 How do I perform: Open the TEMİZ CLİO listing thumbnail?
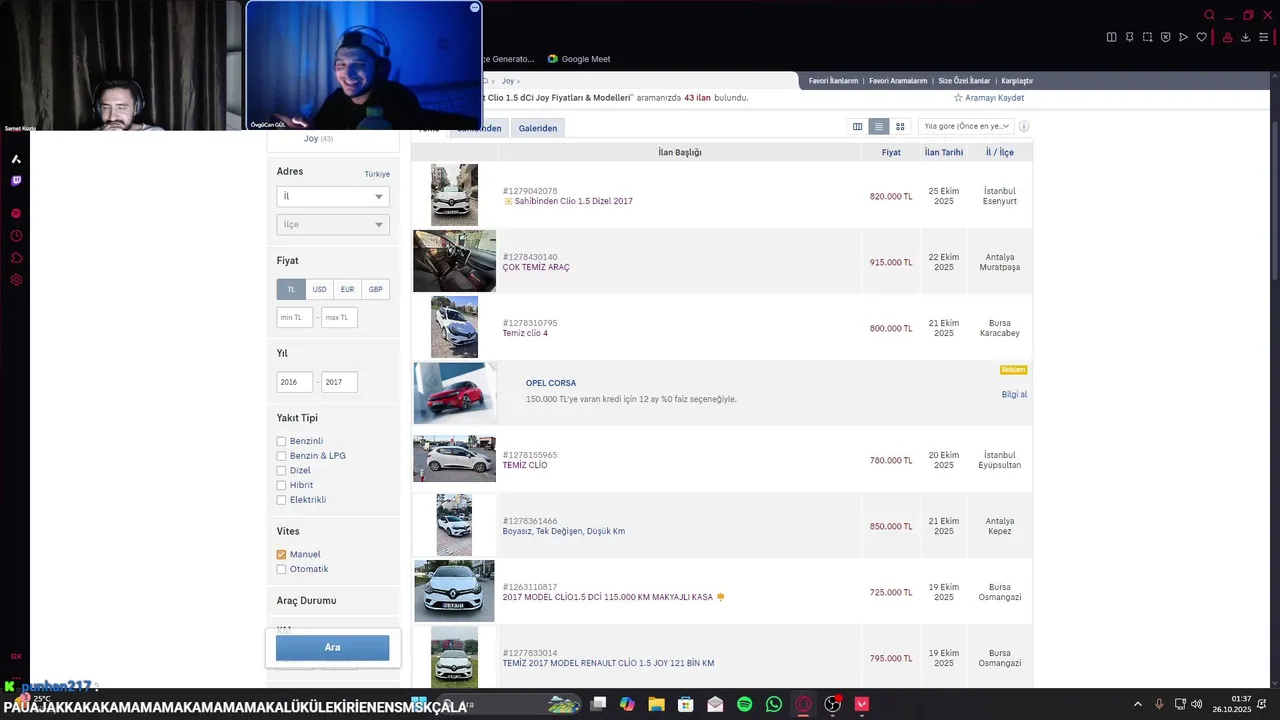pyautogui.click(x=454, y=459)
